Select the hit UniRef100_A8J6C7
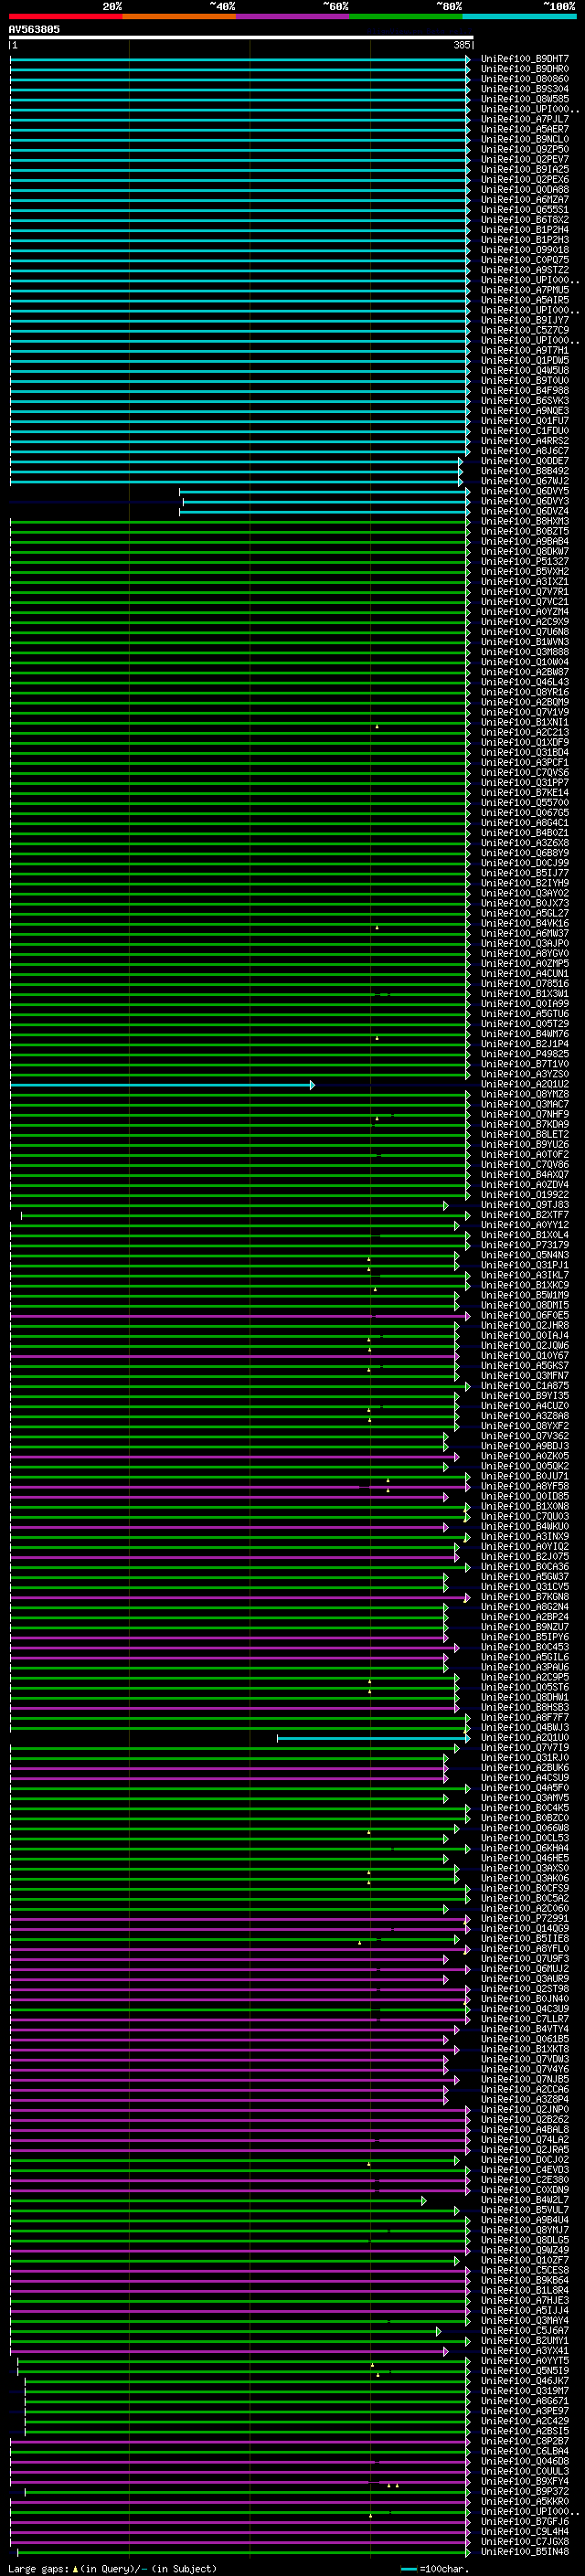585x2576 pixels. coord(525,451)
